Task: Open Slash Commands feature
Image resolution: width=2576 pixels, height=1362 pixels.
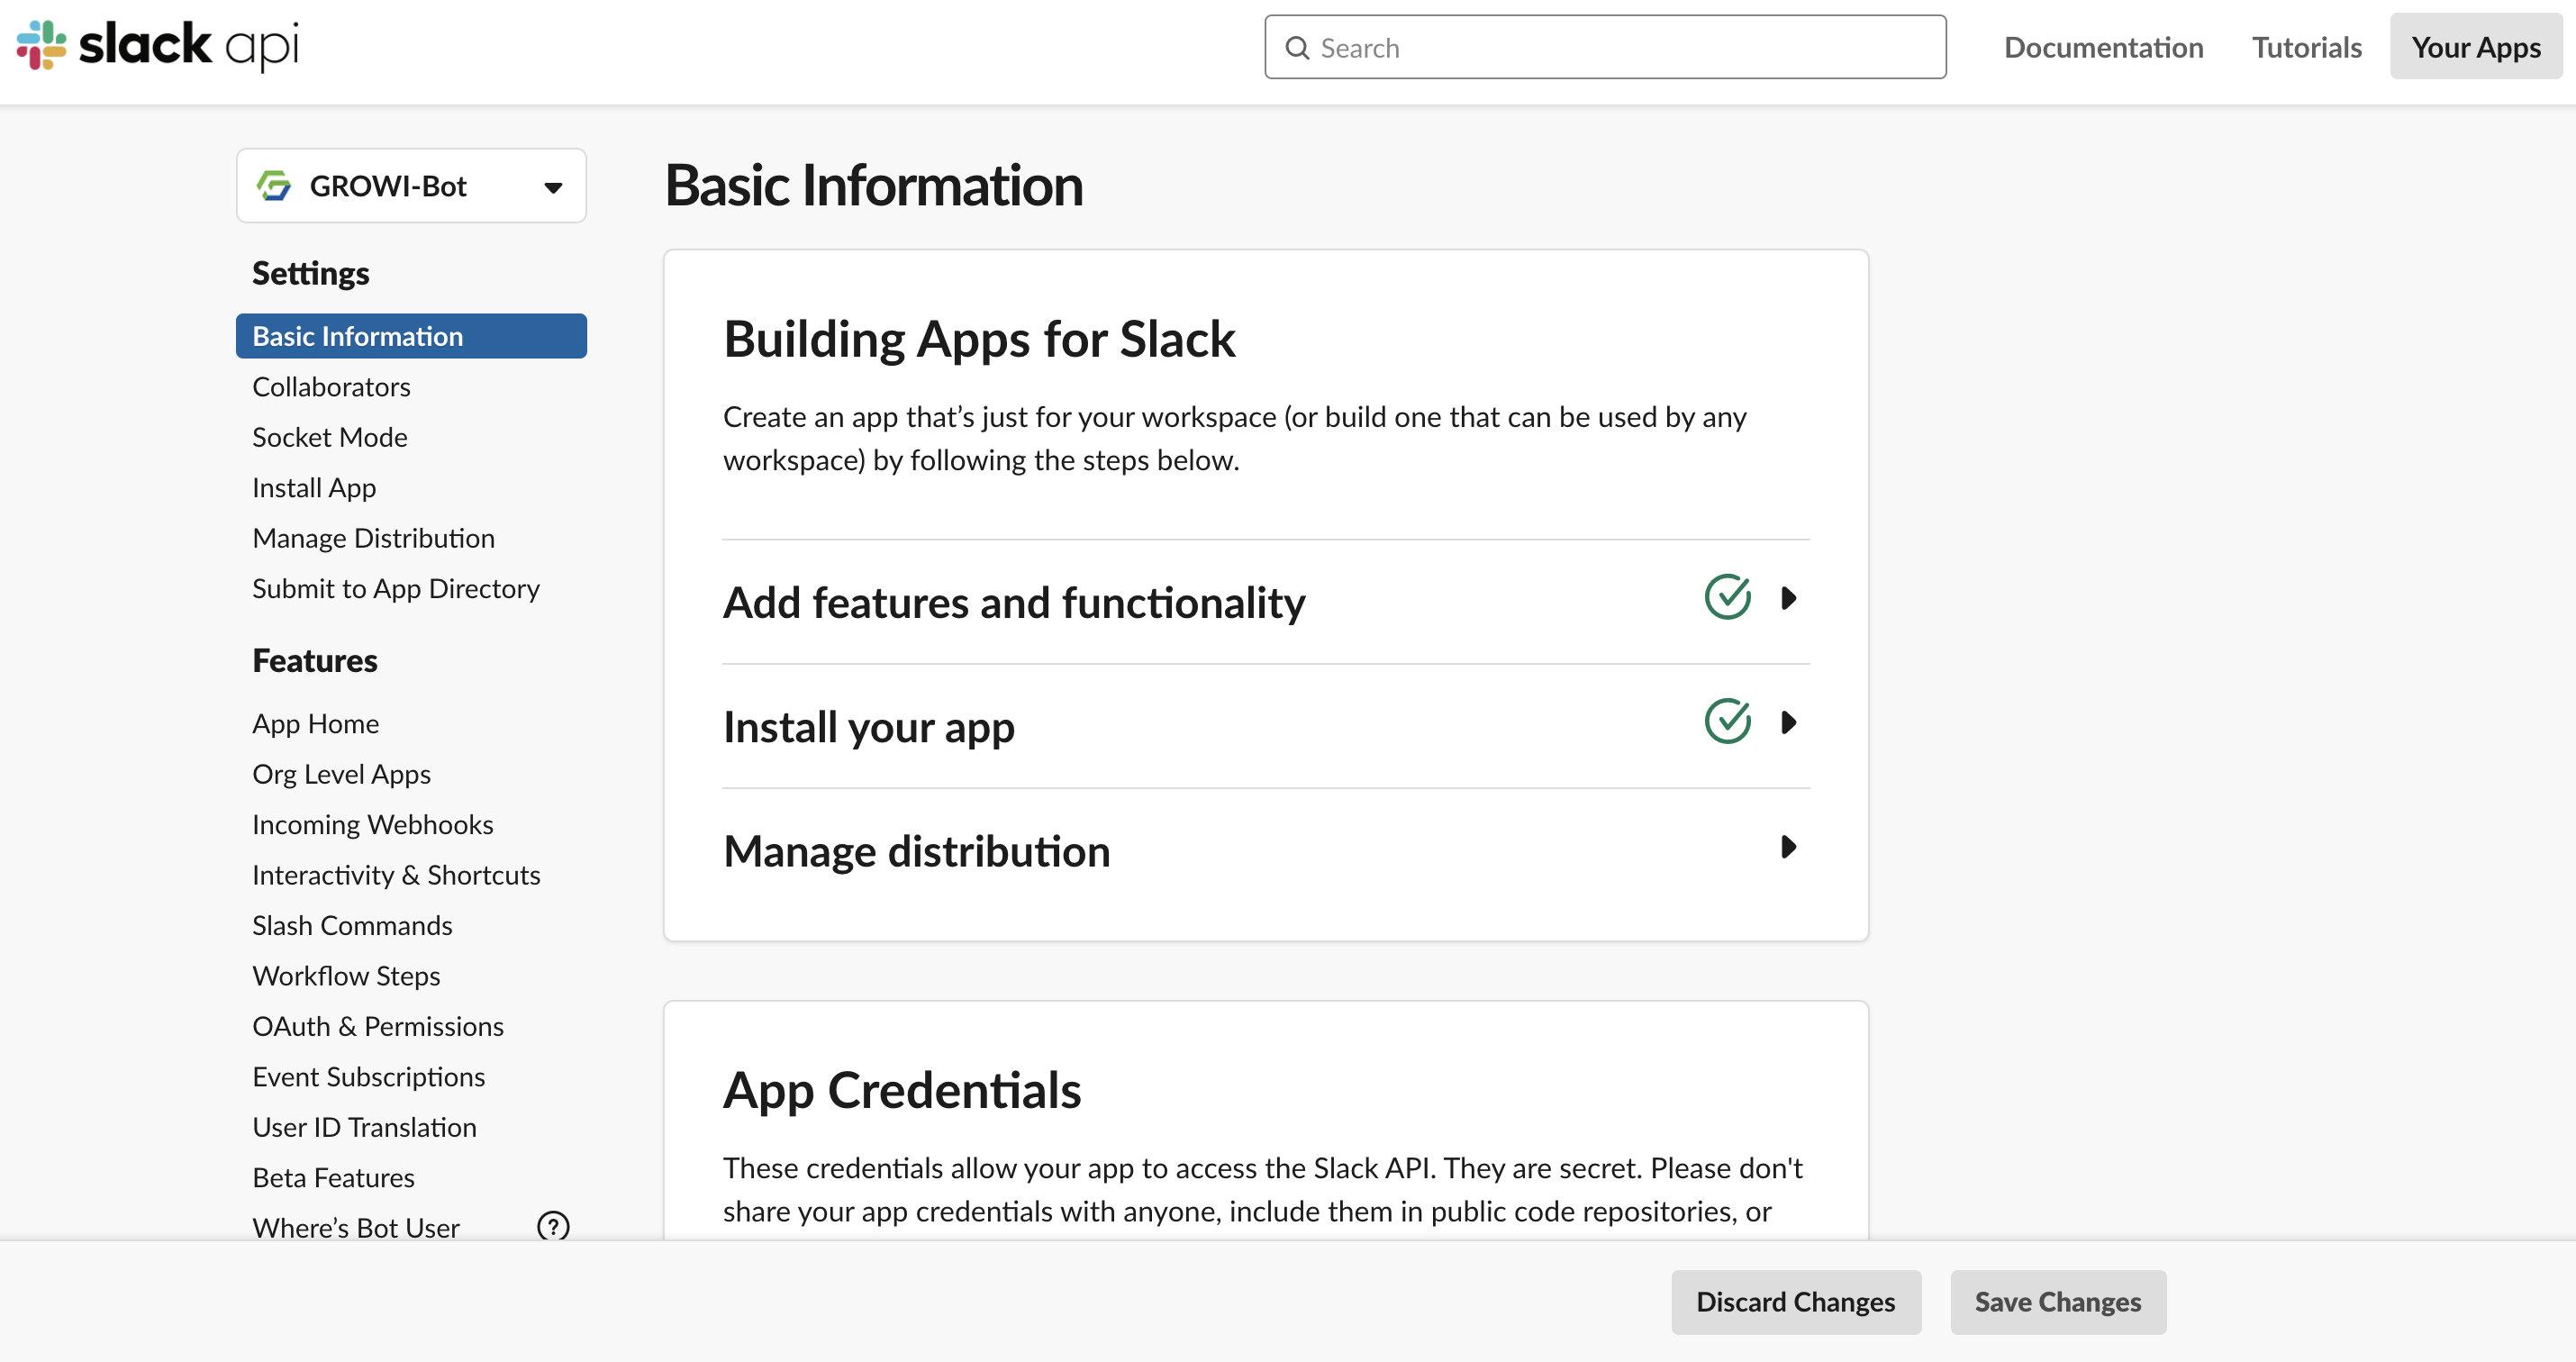Action: coord(352,926)
